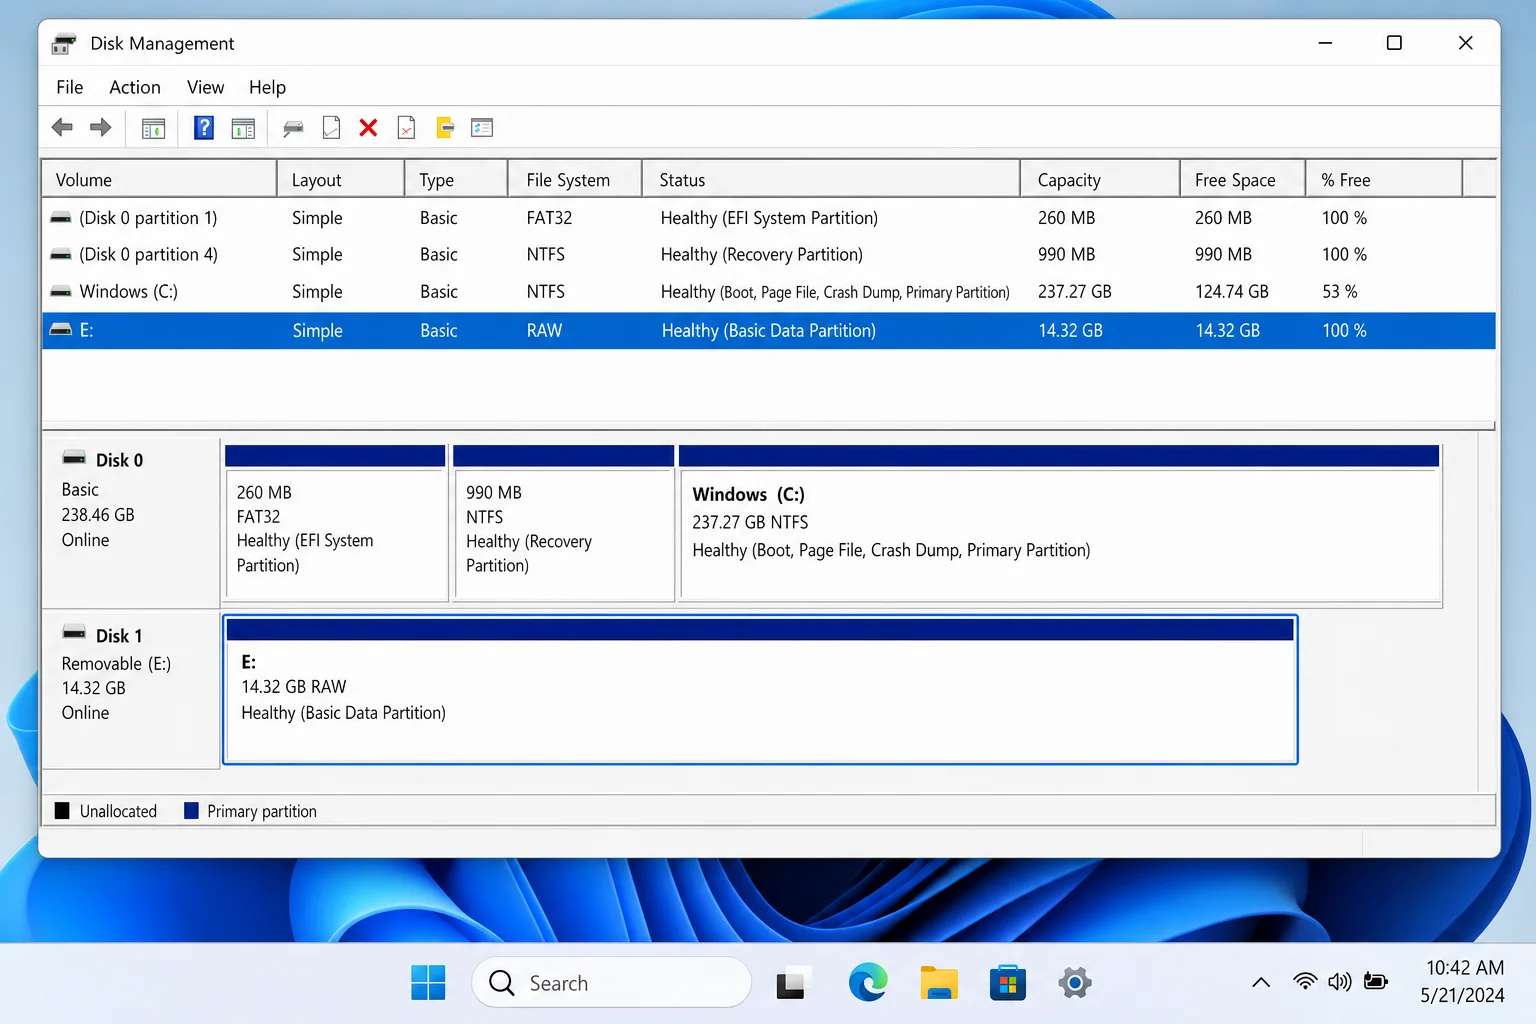
Task: Select the (Disk 0 partition 1) volume row
Action: click(x=769, y=218)
